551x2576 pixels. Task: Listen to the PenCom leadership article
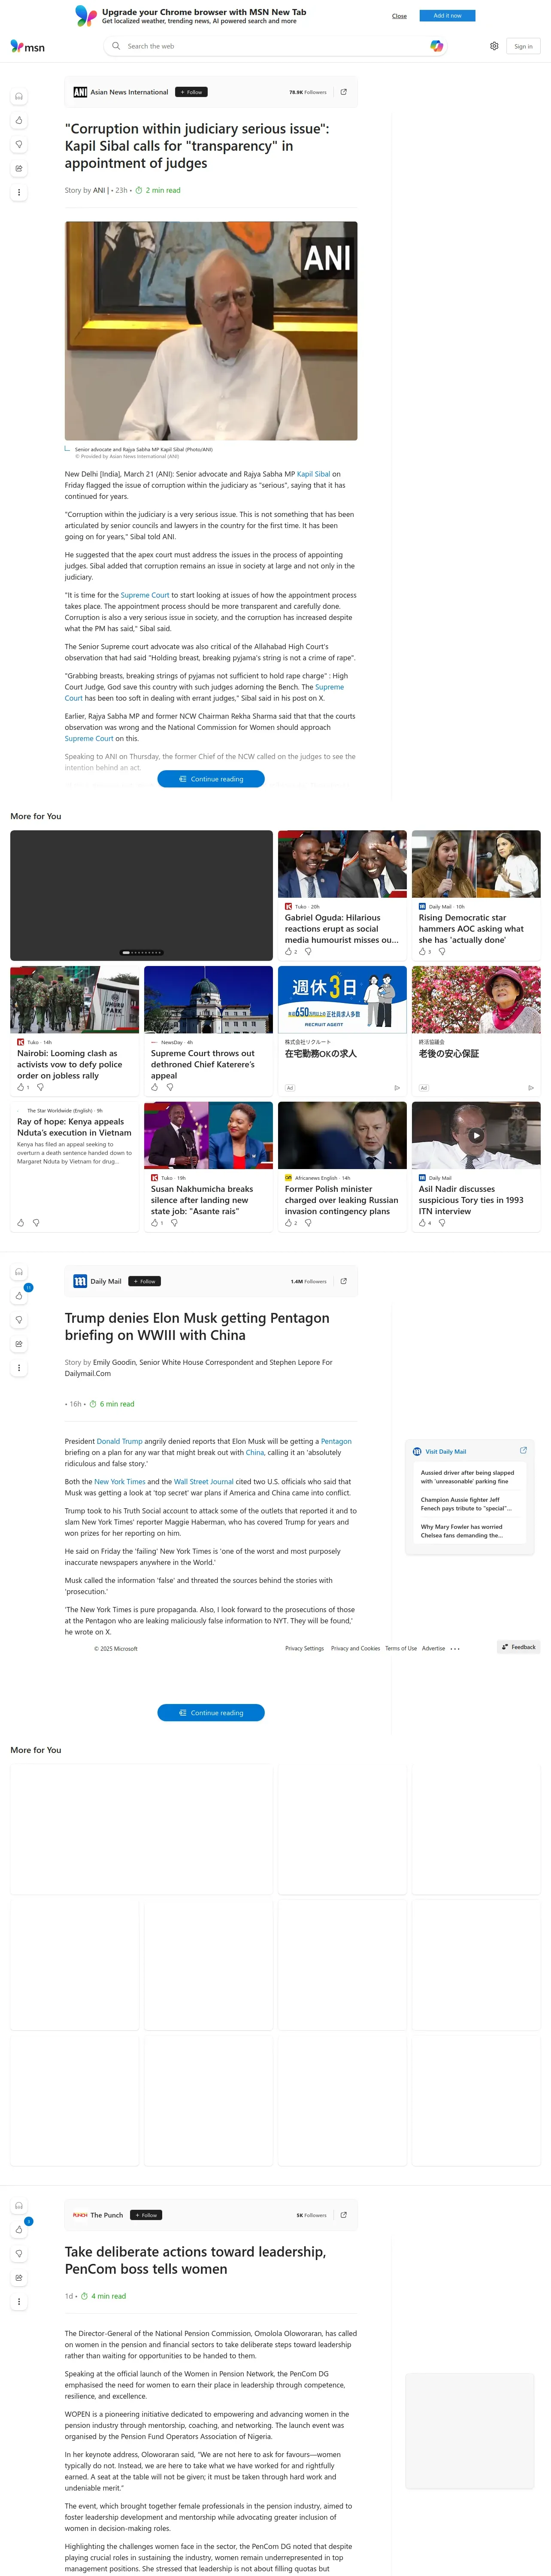19,2206
